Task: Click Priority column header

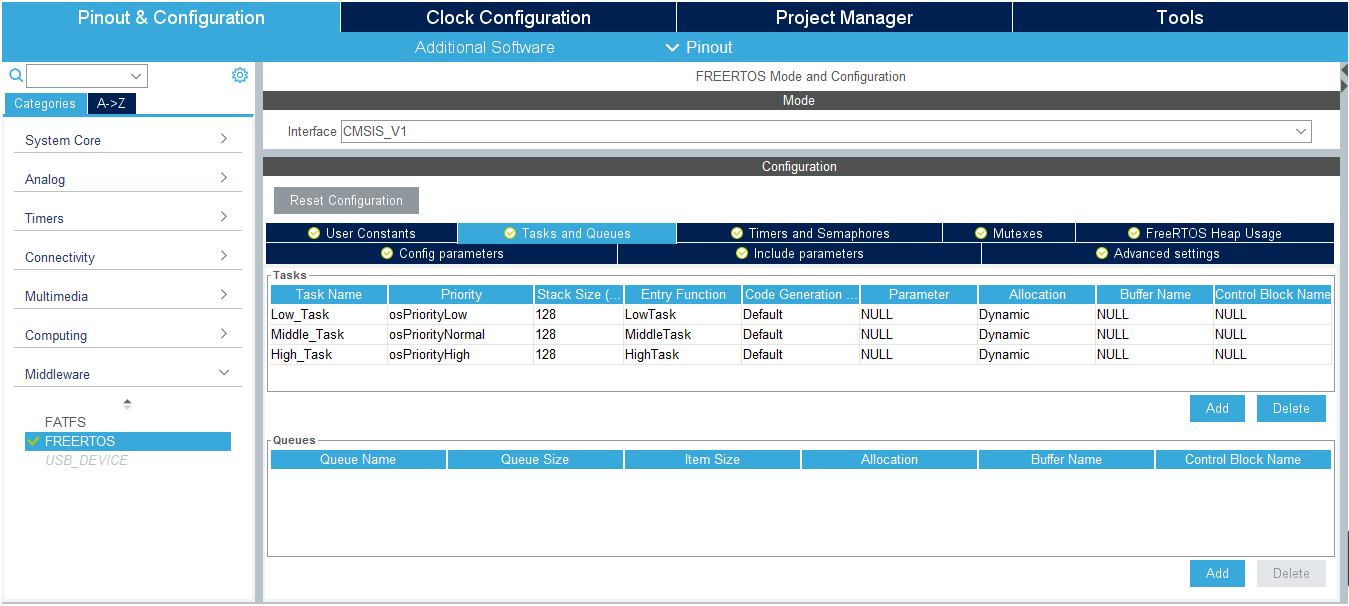Action: (461, 294)
